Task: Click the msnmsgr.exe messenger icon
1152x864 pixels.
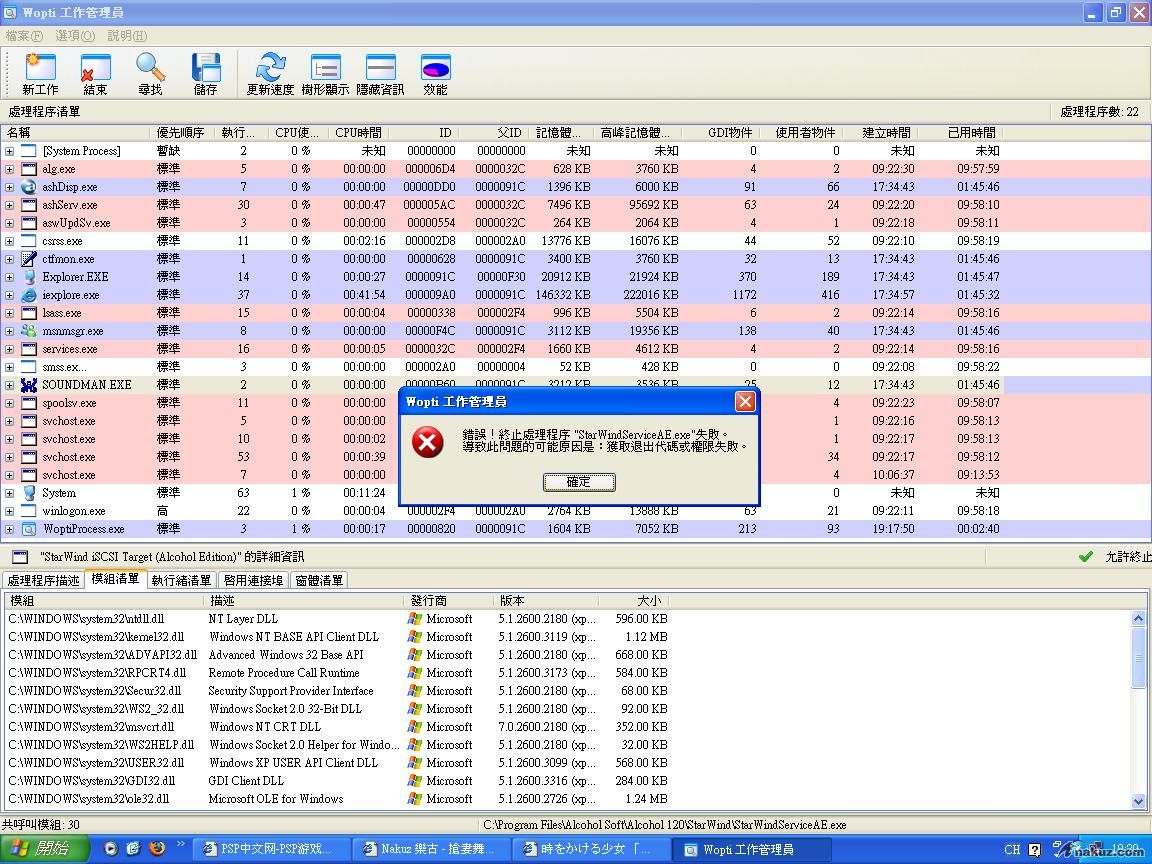Action: pyautogui.click(x=29, y=331)
